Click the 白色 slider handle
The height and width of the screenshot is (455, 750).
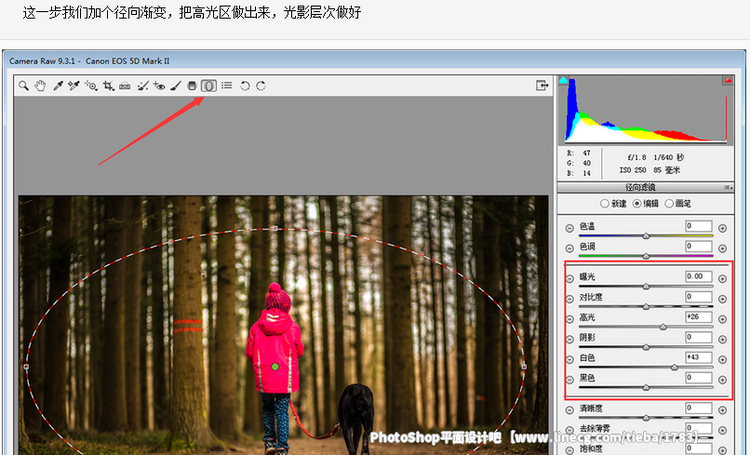click(x=674, y=367)
